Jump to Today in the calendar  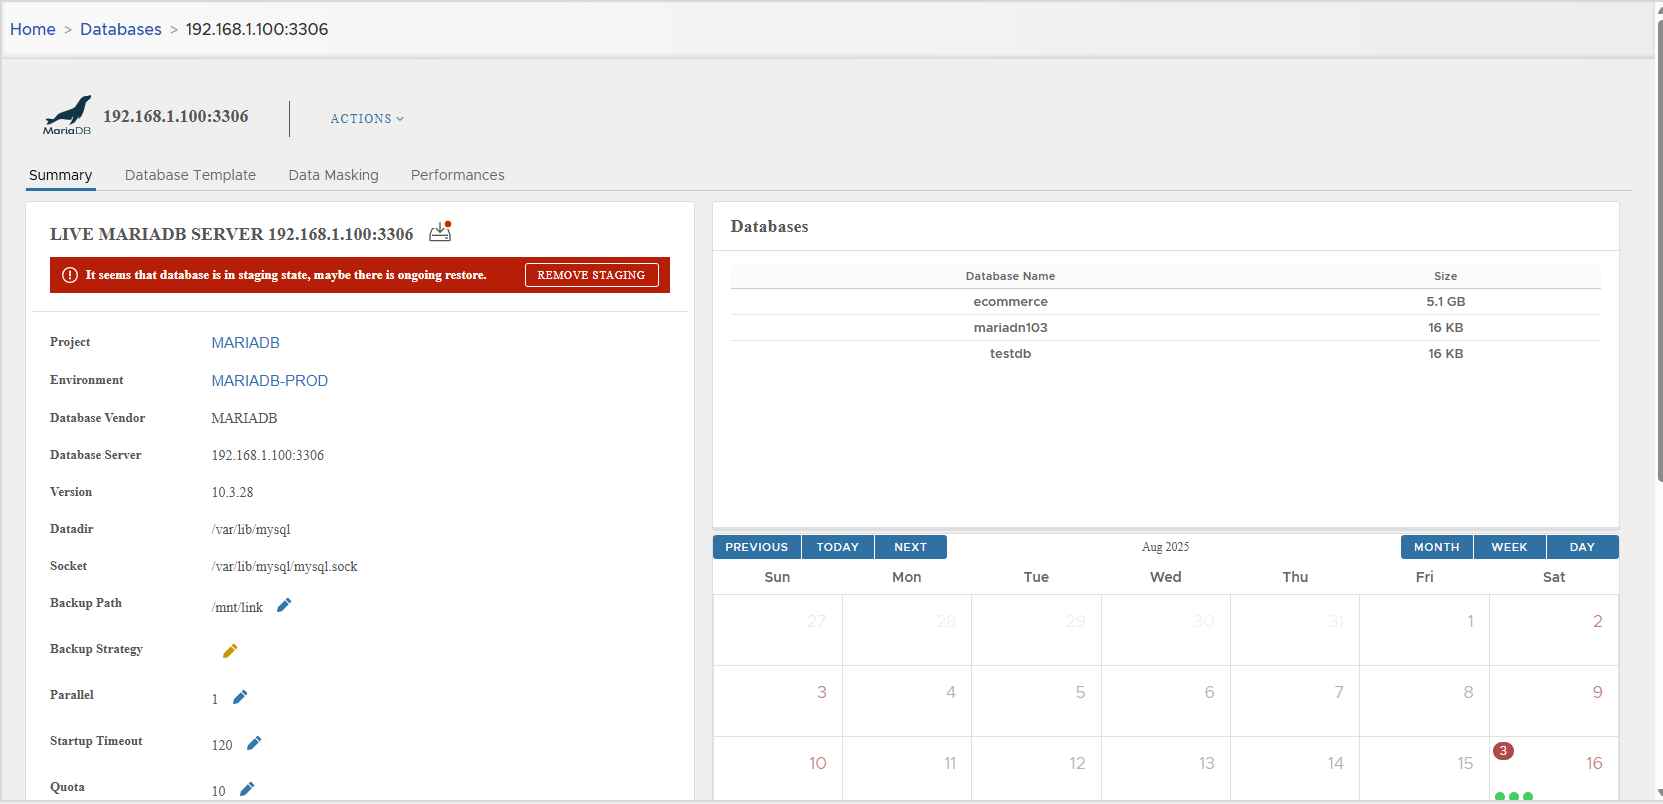[837, 547]
